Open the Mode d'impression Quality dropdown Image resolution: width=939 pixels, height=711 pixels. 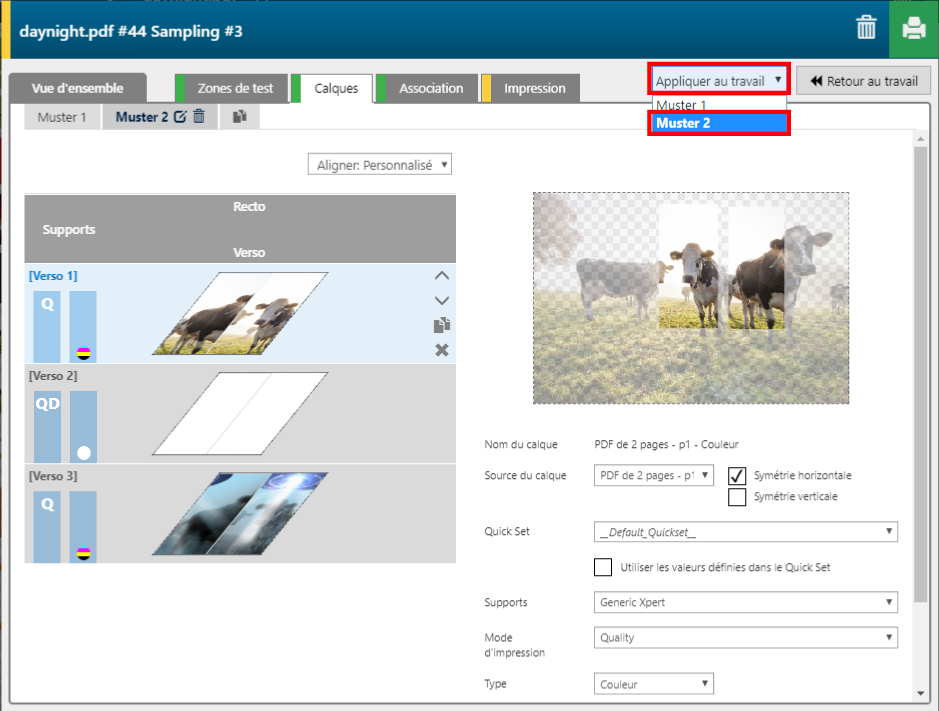(745, 638)
